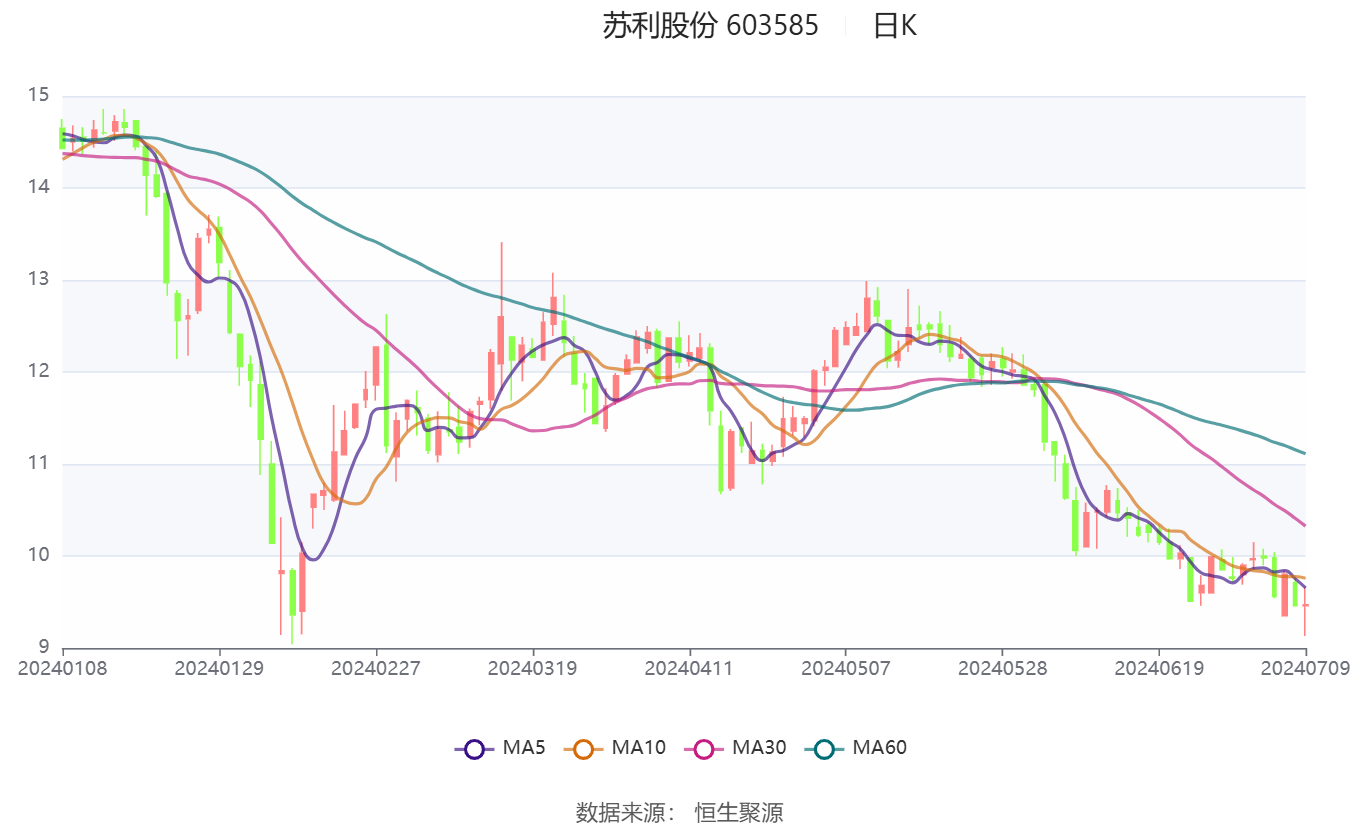
Task: Hide the MA30 moving average line
Action: click(705, 748)
